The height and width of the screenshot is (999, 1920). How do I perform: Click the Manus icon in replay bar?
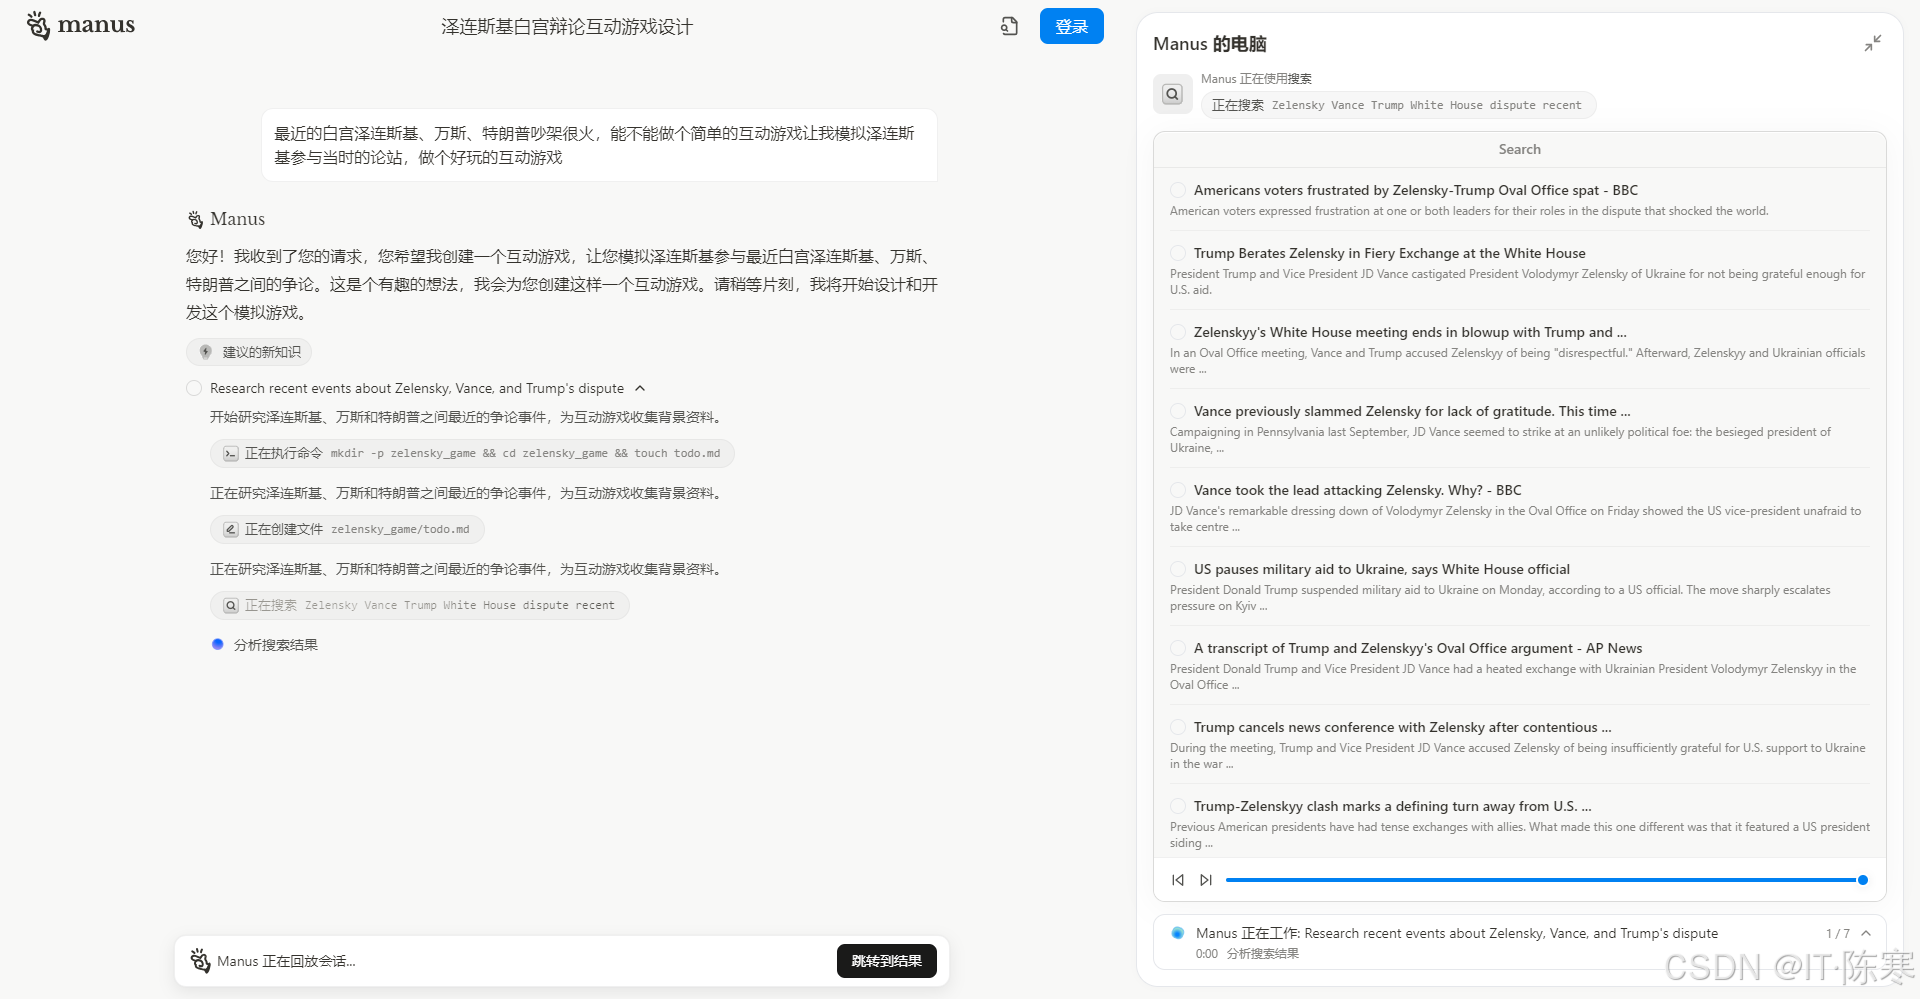pos(200,961)
